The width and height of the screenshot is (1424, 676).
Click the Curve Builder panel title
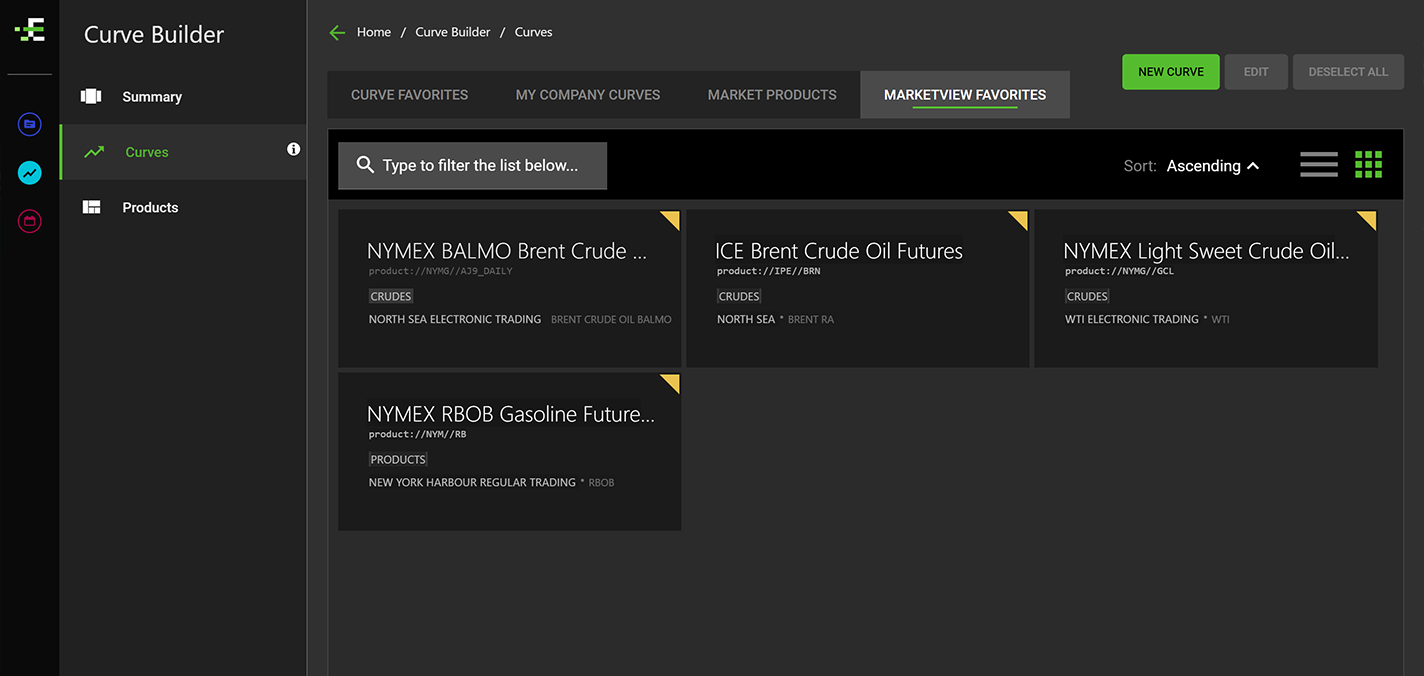click(154, 34)
